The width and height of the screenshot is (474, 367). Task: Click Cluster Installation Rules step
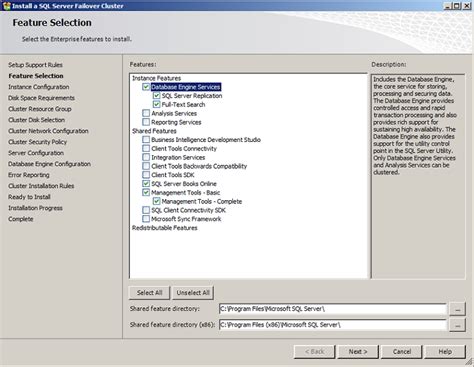tap(41, 186)
